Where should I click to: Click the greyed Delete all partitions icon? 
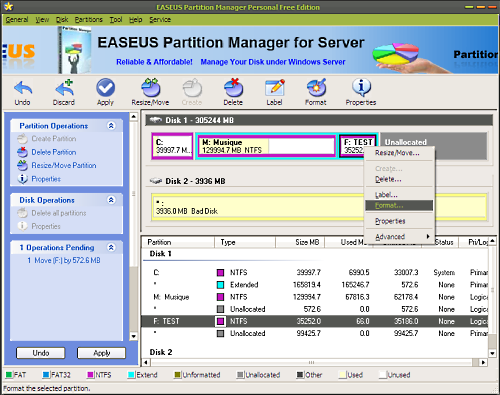click(x=22, y=213)
